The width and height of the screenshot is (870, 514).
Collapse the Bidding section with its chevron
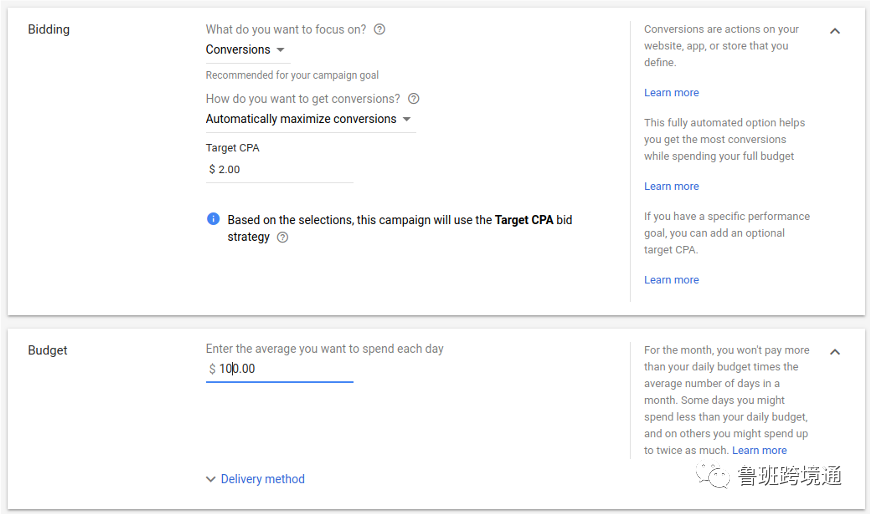(835, 31)
